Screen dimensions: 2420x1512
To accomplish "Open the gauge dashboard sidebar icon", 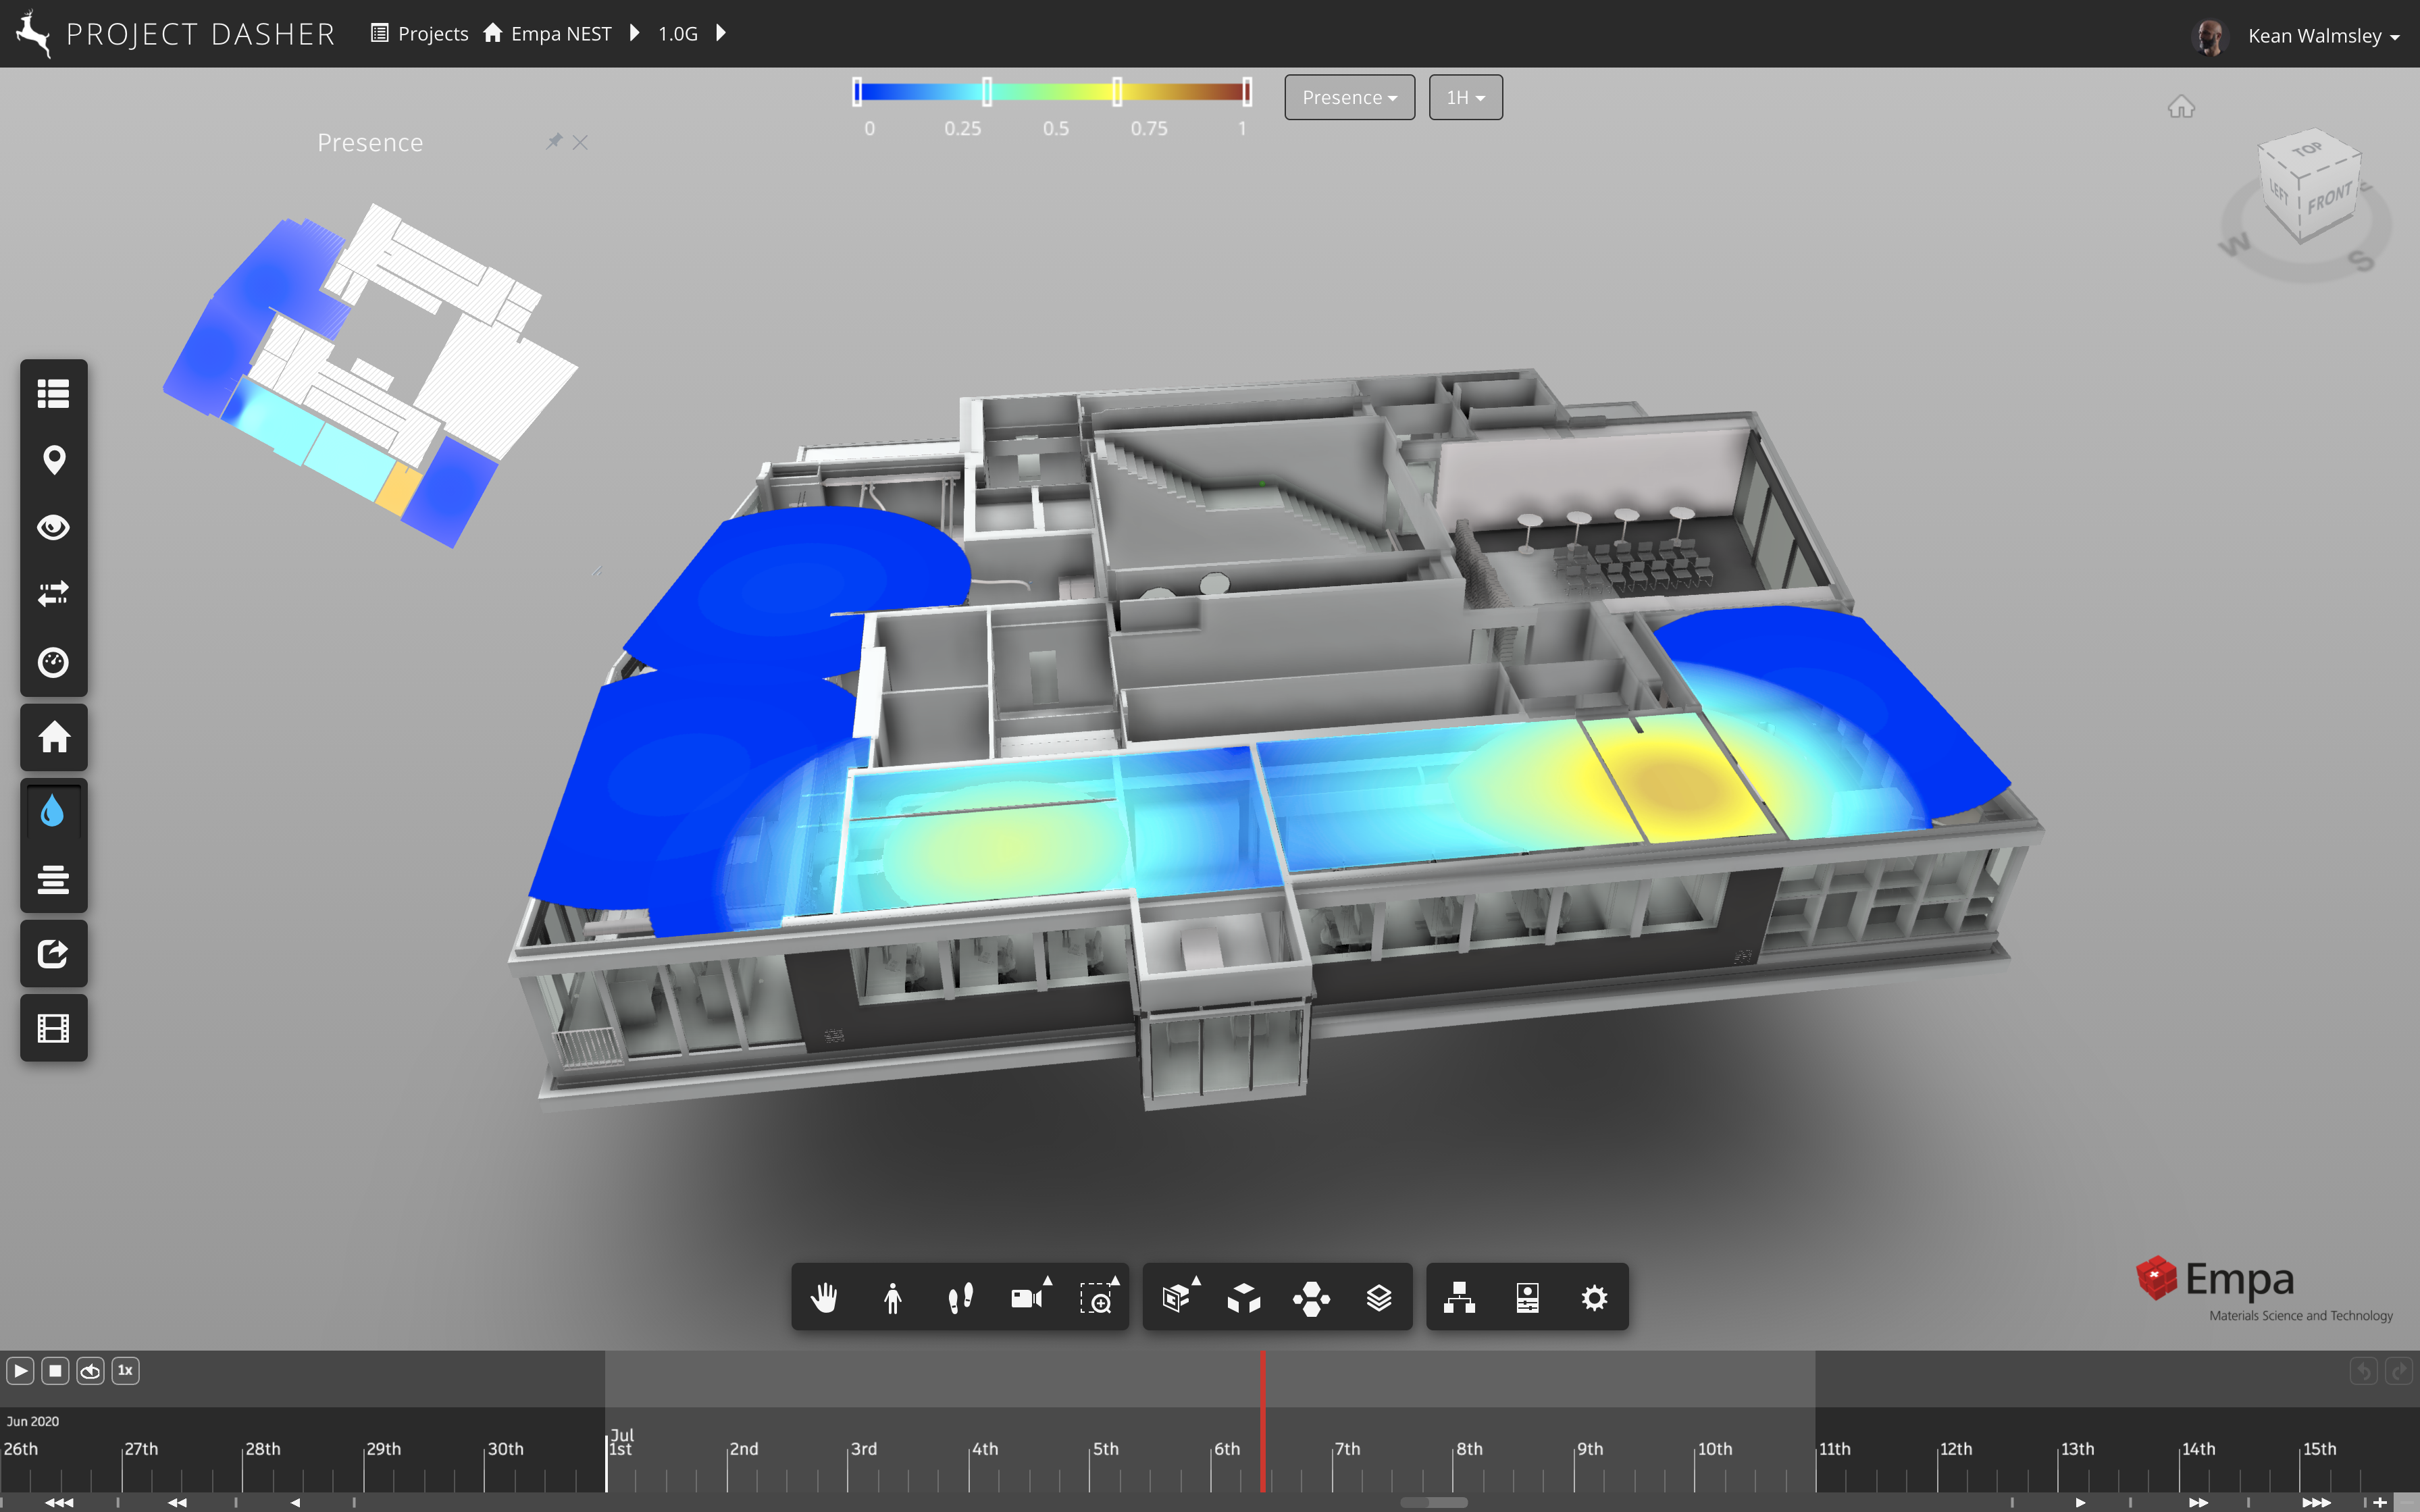I will click(54, 662).
